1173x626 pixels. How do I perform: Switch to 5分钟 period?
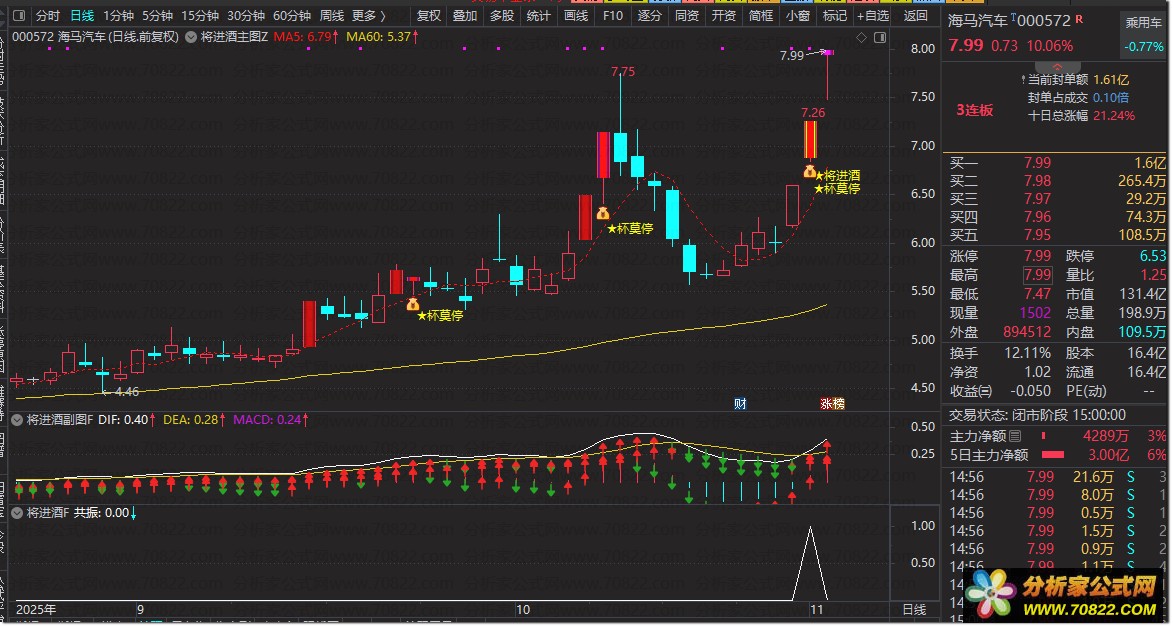[x=157, y=16]
